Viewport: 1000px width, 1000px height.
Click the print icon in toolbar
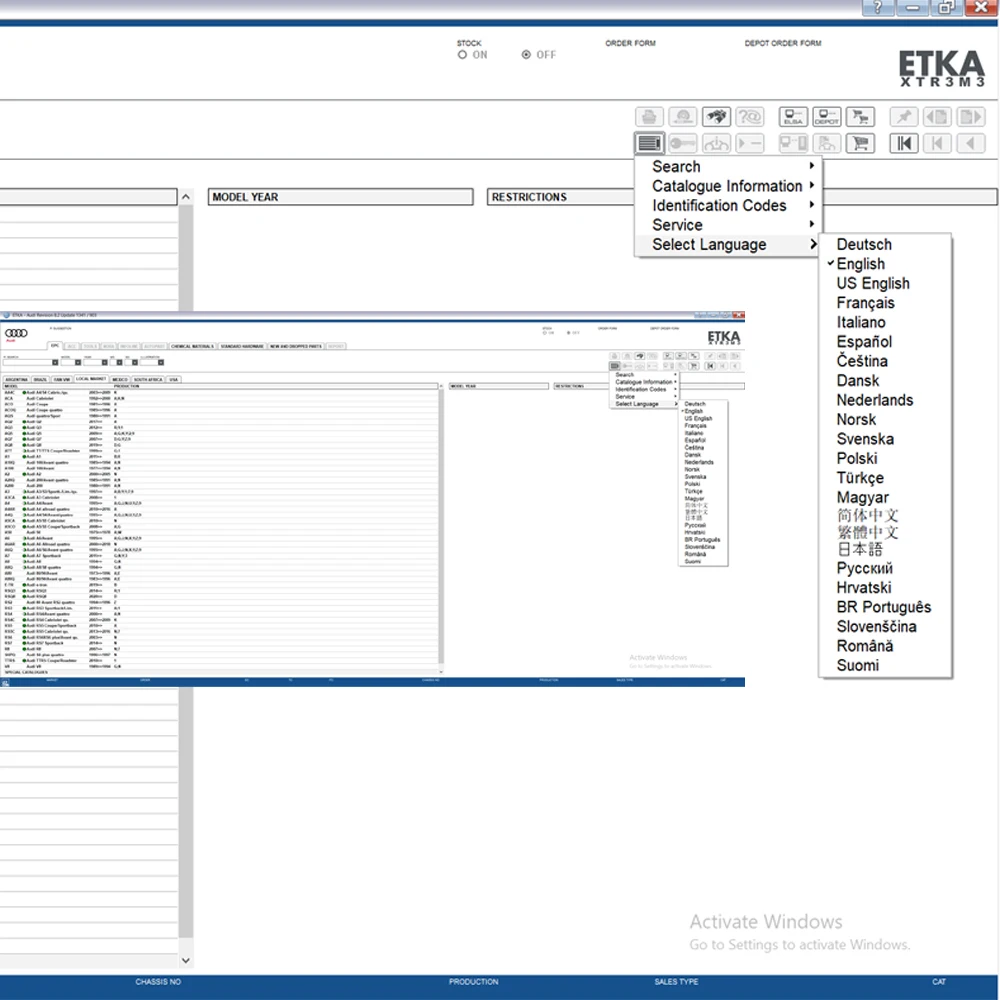tap(649, 117)
